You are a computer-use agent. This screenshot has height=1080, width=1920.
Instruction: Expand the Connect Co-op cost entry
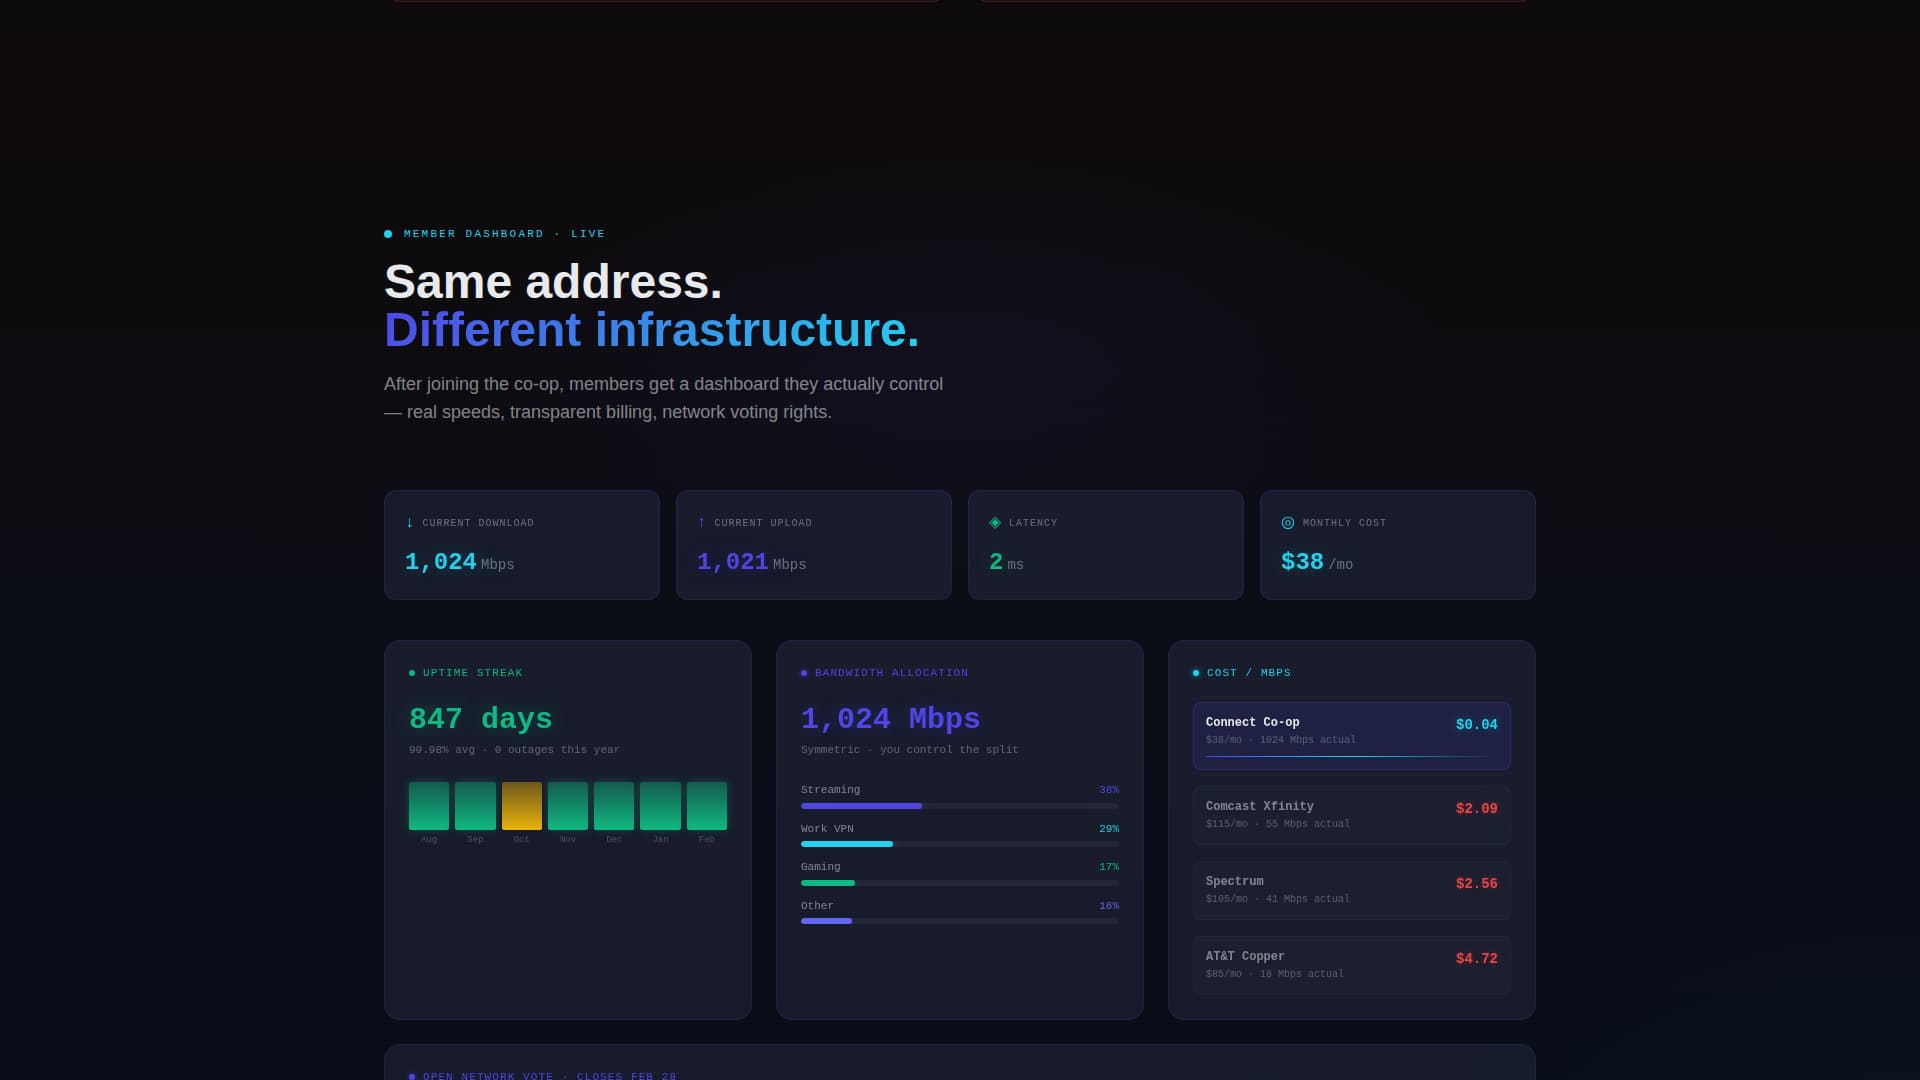click(x=1351, y=736)
